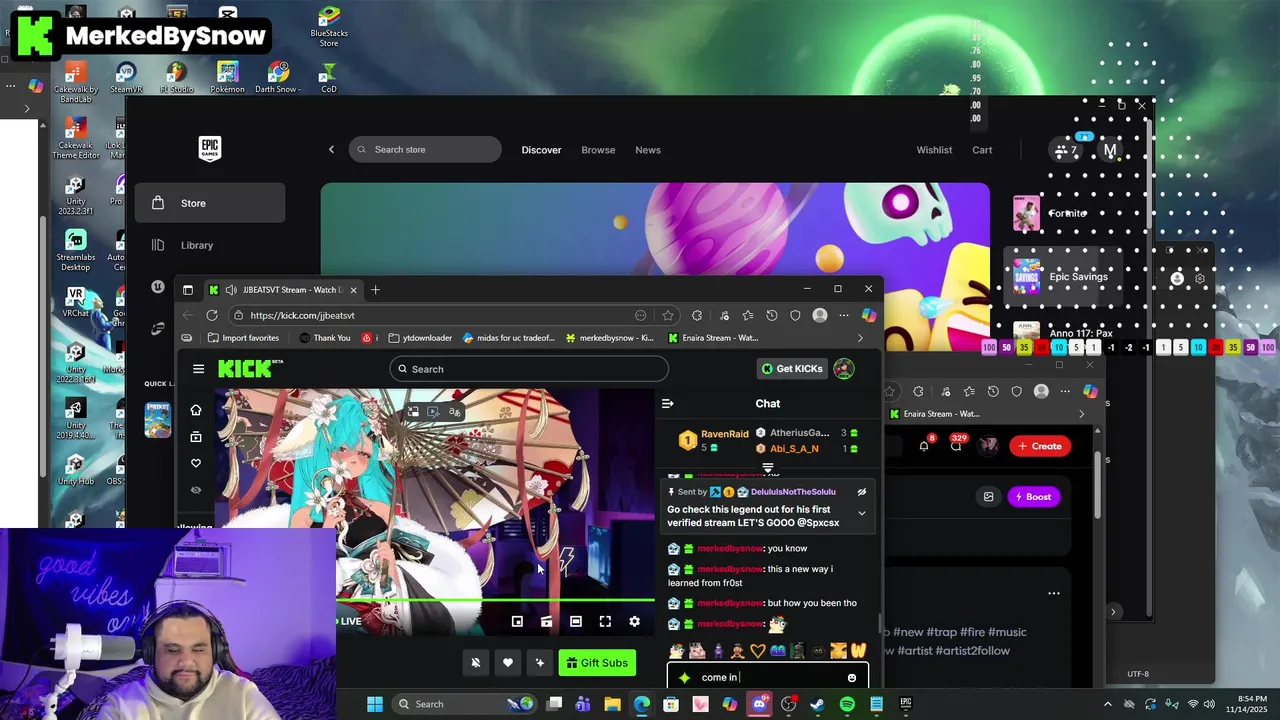
Task: Toggle fullscreen on the stream player
Action: (605, 622)
